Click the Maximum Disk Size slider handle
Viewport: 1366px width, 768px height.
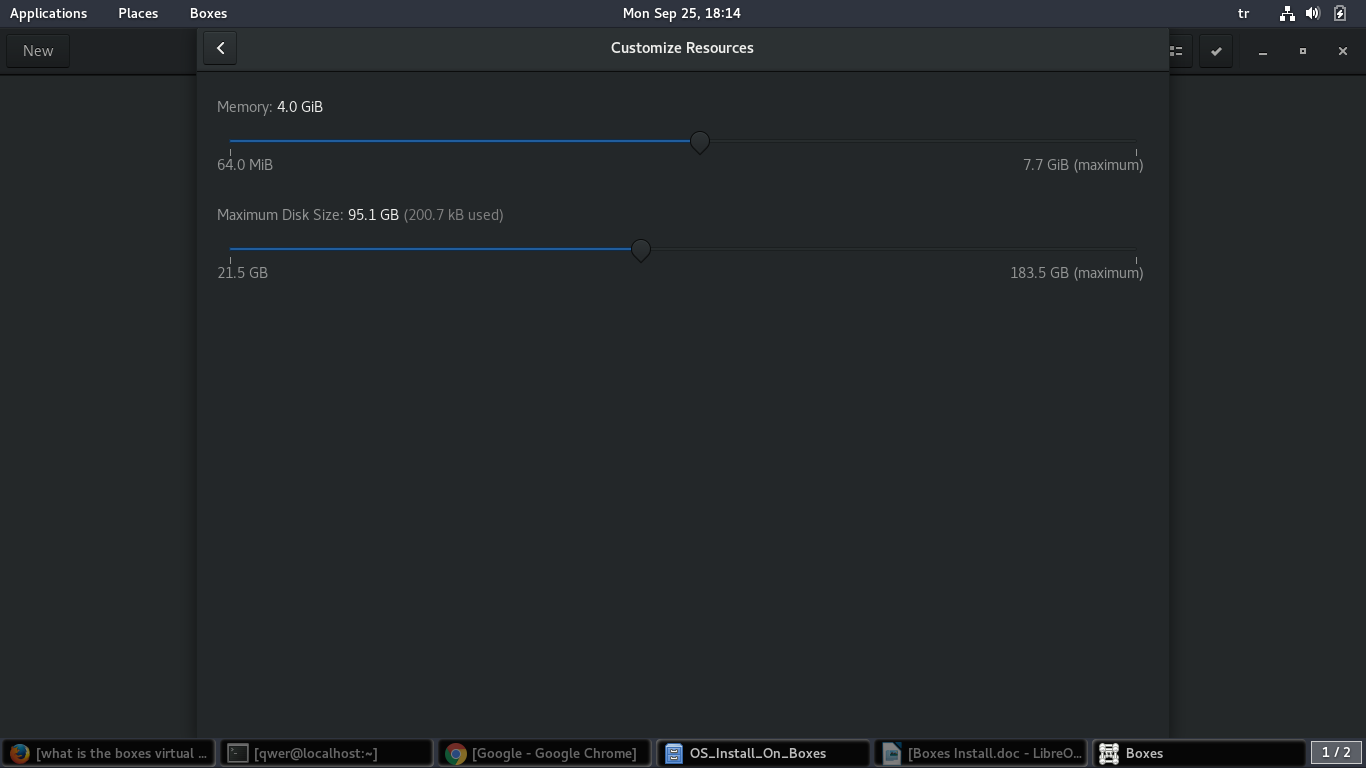641,250
